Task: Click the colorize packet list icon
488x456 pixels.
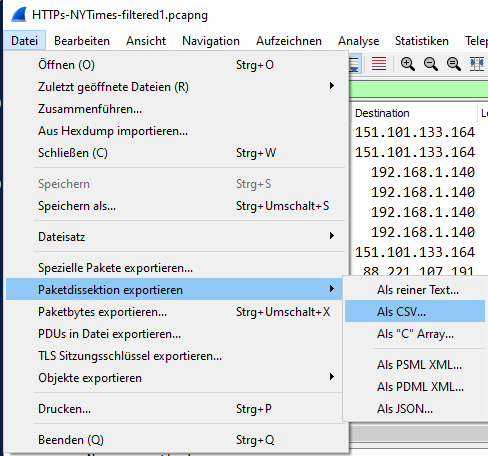Action: (x=379, y=64)
